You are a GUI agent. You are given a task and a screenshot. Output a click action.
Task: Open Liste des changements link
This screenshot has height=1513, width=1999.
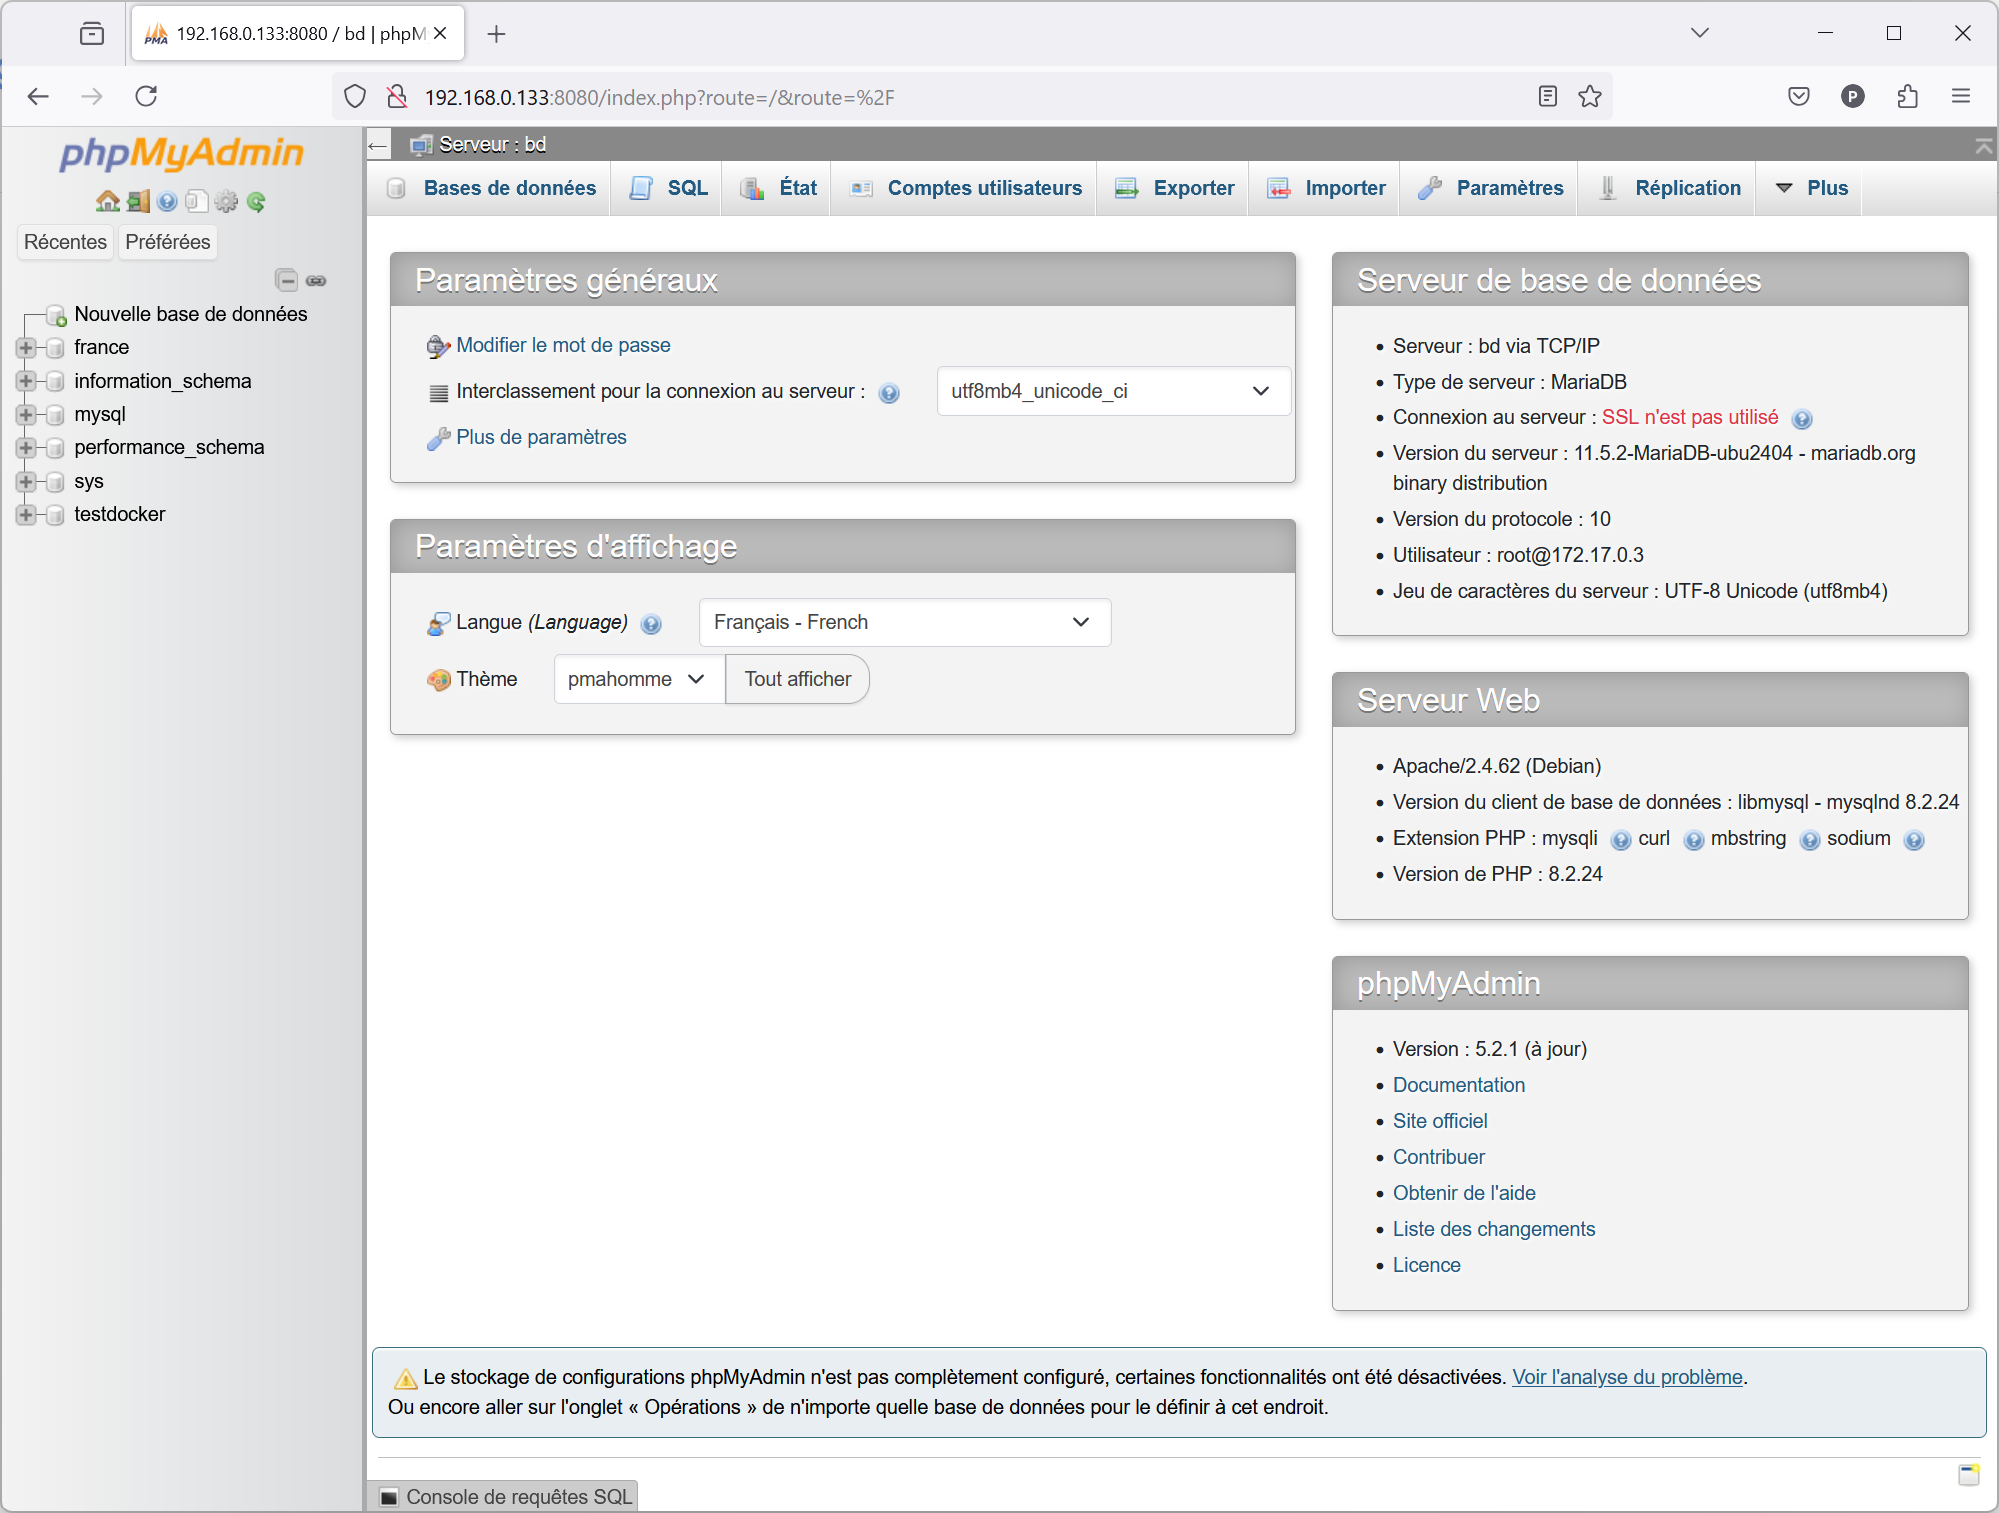pos(1494,1229)
